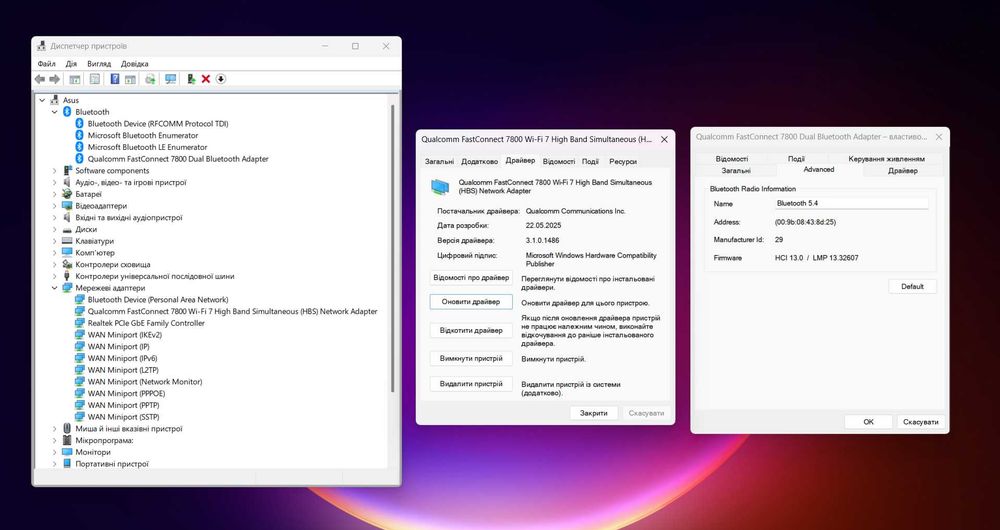This screenshot has height=530, width=1000.
Task: Open the Довідка menu
Action: click(x=135, y=64)
